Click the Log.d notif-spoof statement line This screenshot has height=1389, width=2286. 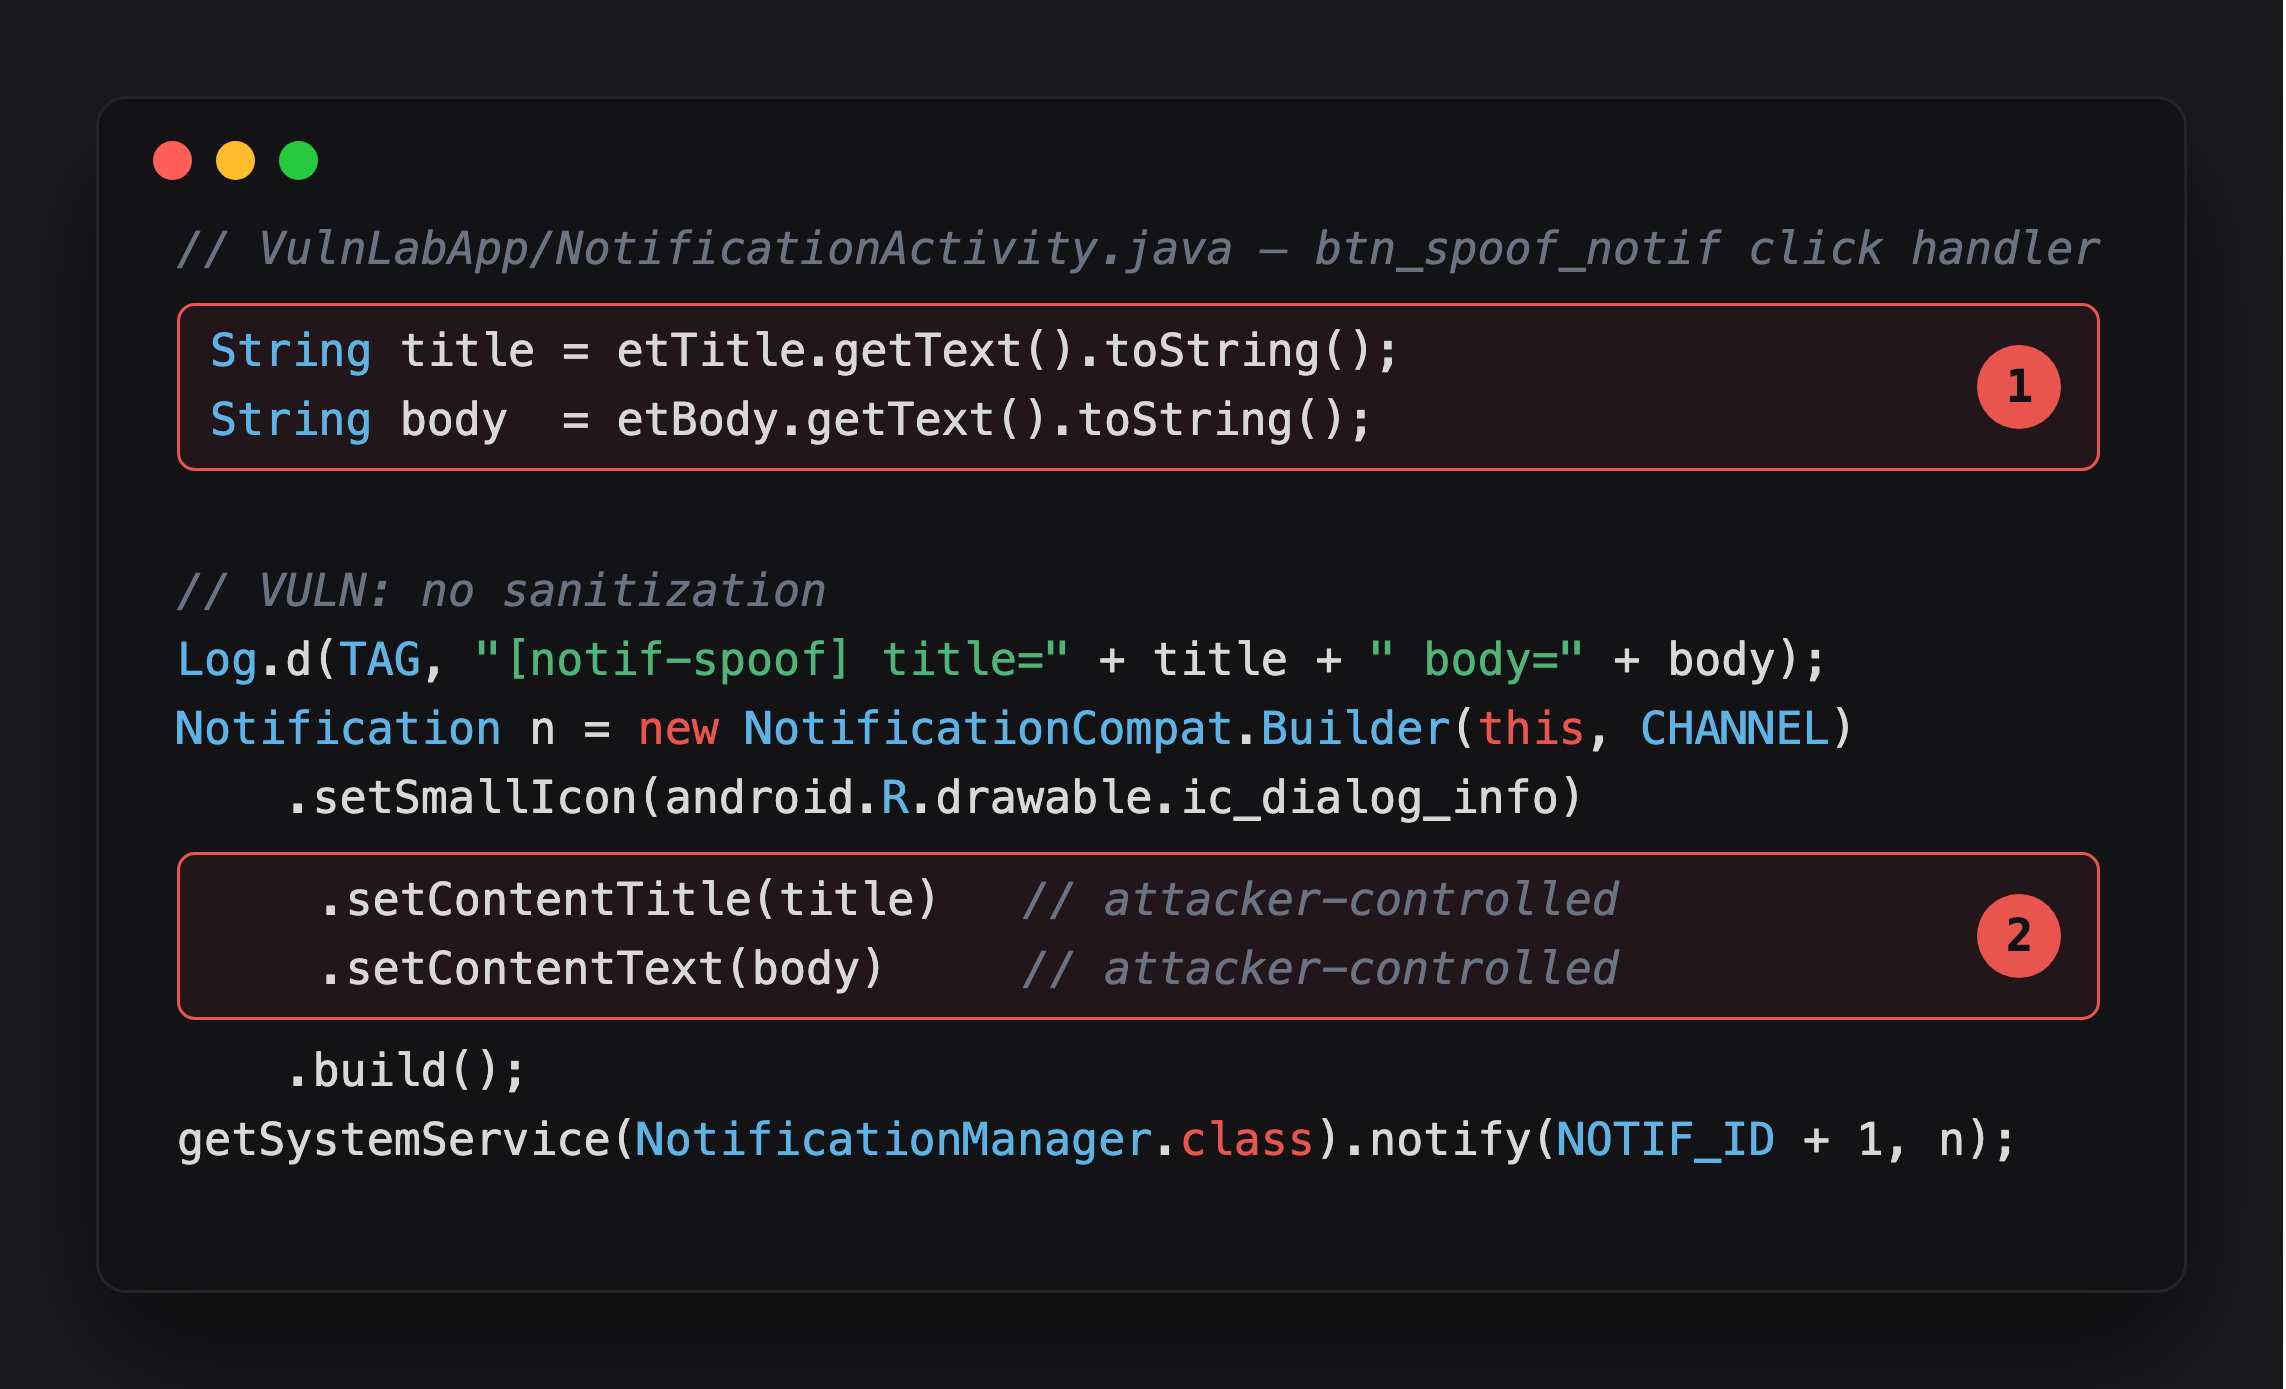1001,660
